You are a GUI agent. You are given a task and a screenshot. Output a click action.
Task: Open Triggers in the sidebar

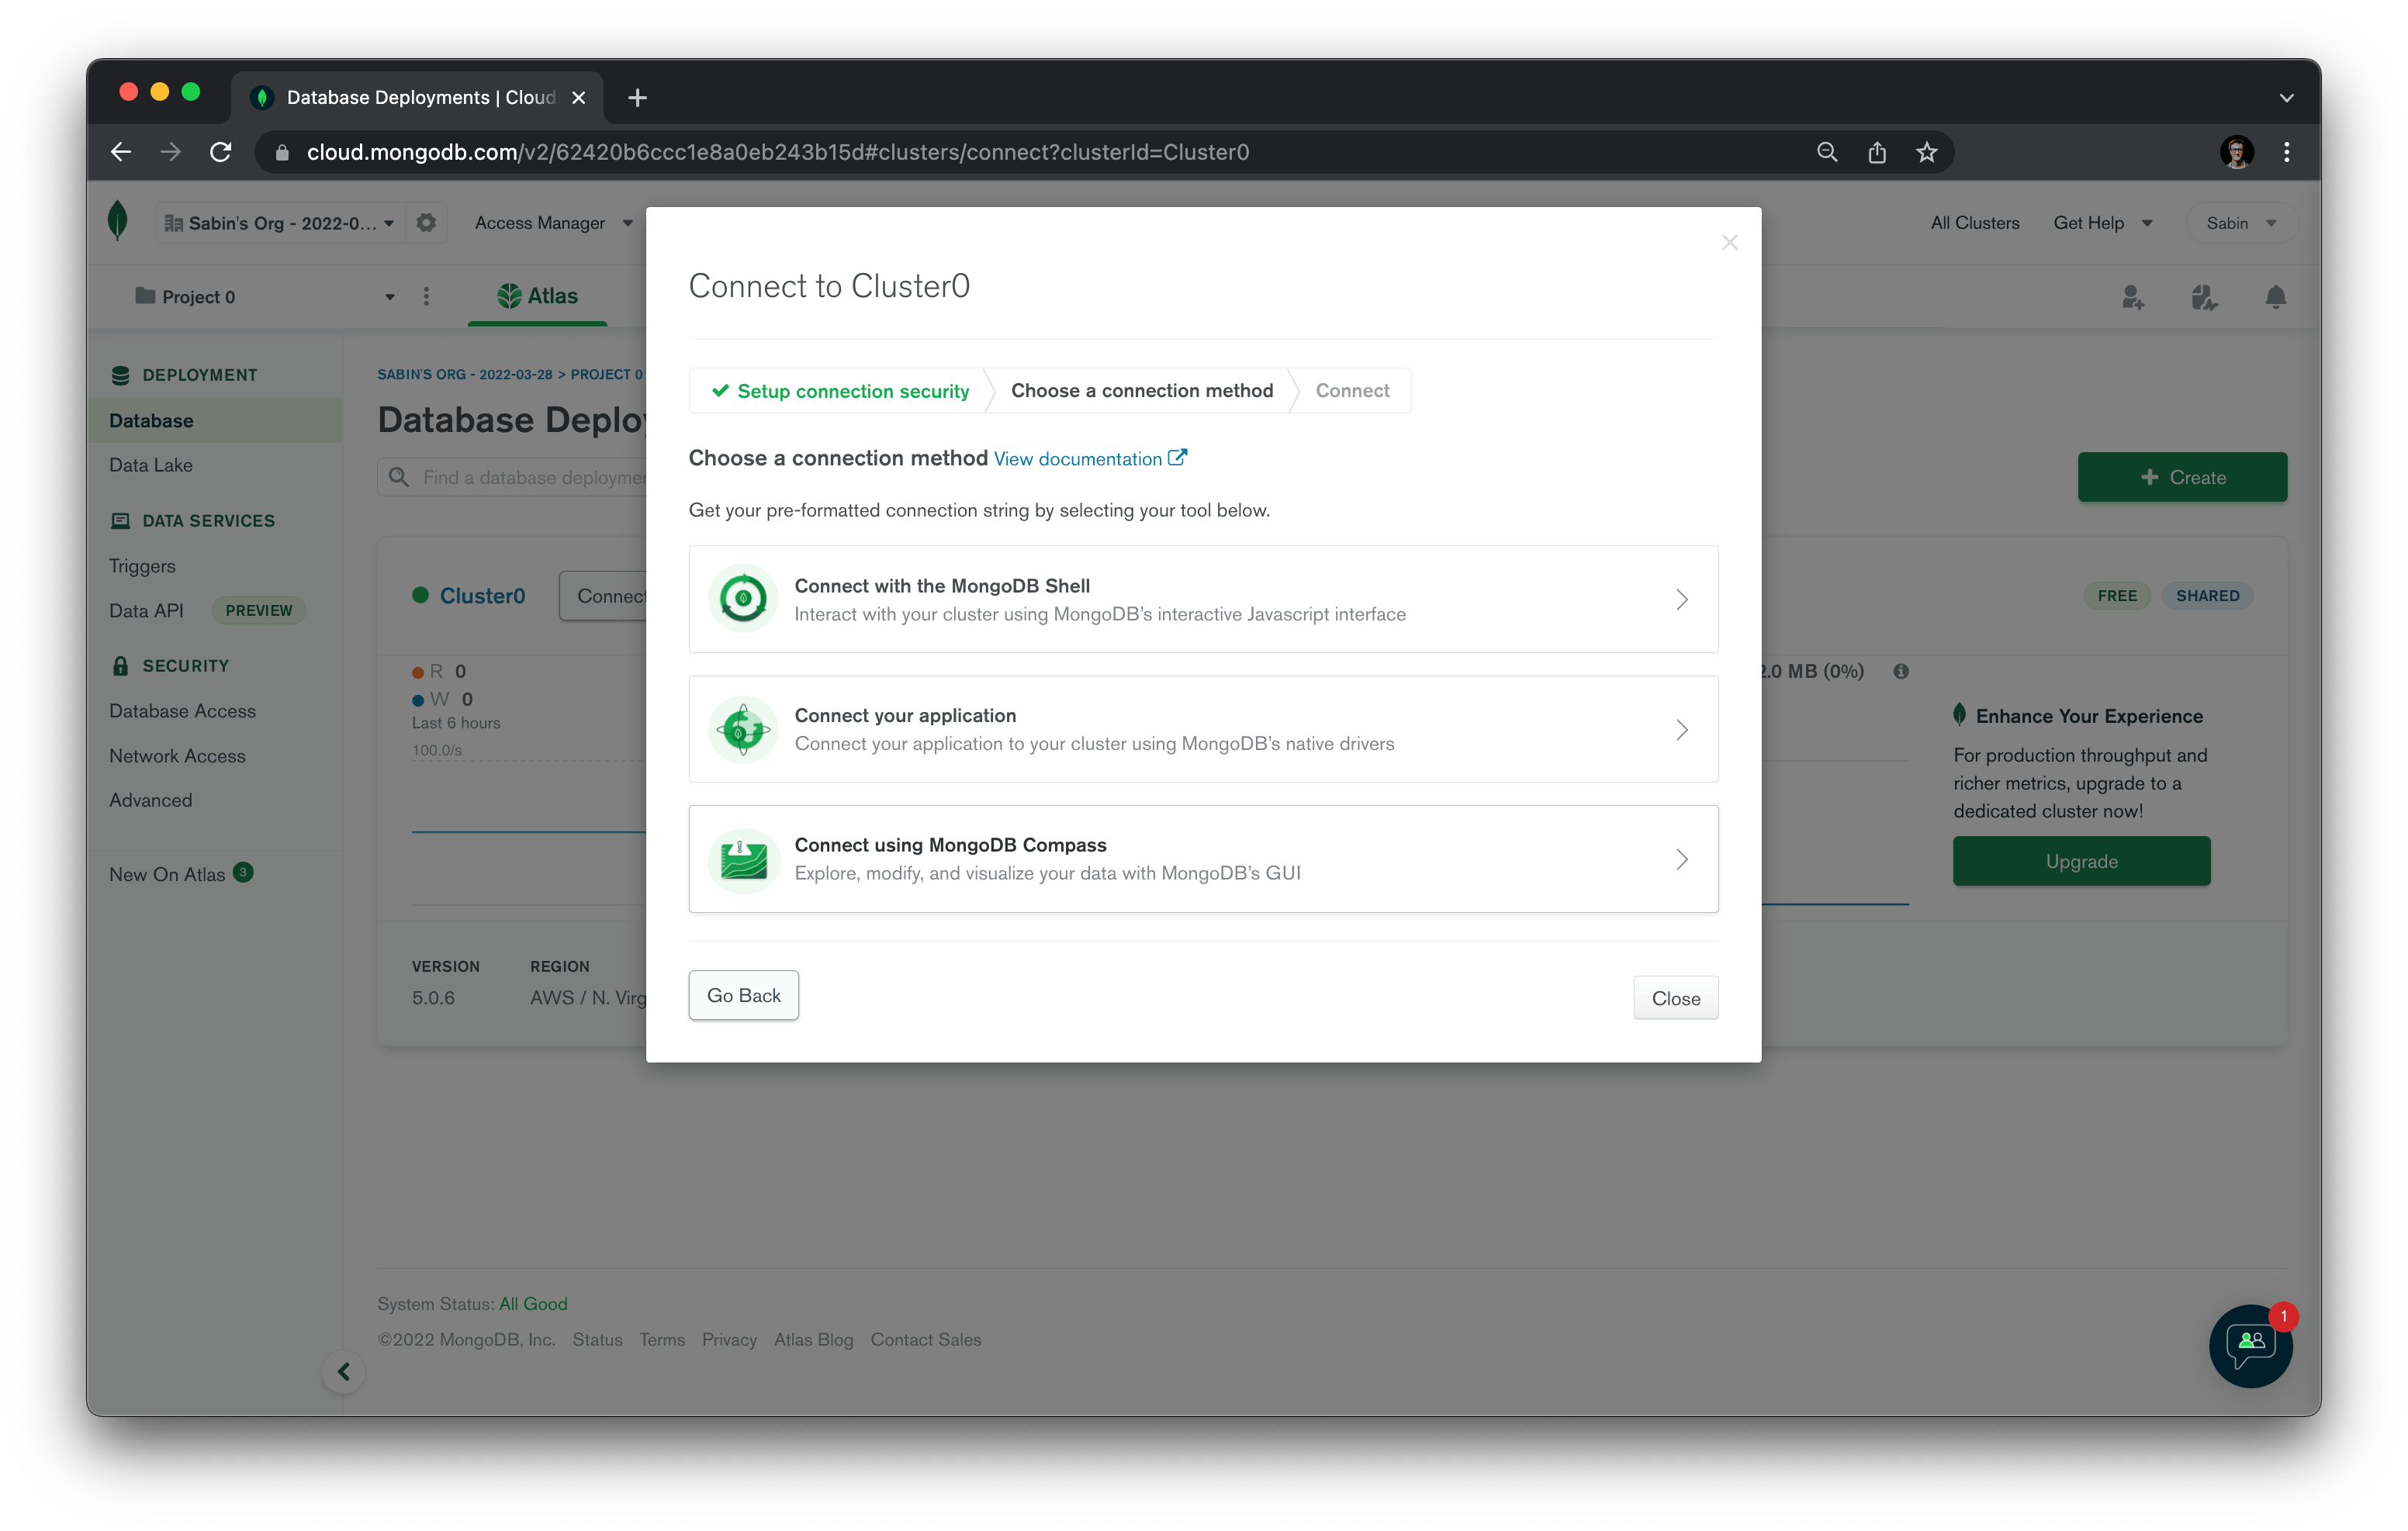pos(142,566)
